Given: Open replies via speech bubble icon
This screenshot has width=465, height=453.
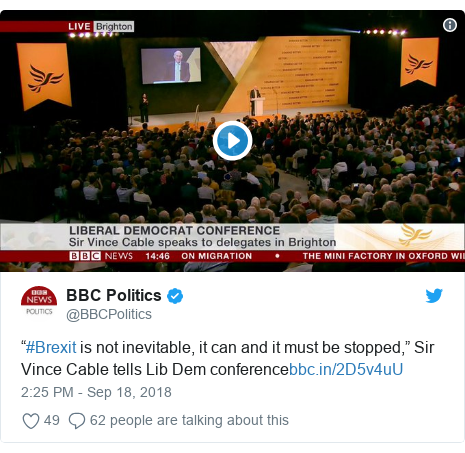Looking at the screenshot, I should click(77, 421).
